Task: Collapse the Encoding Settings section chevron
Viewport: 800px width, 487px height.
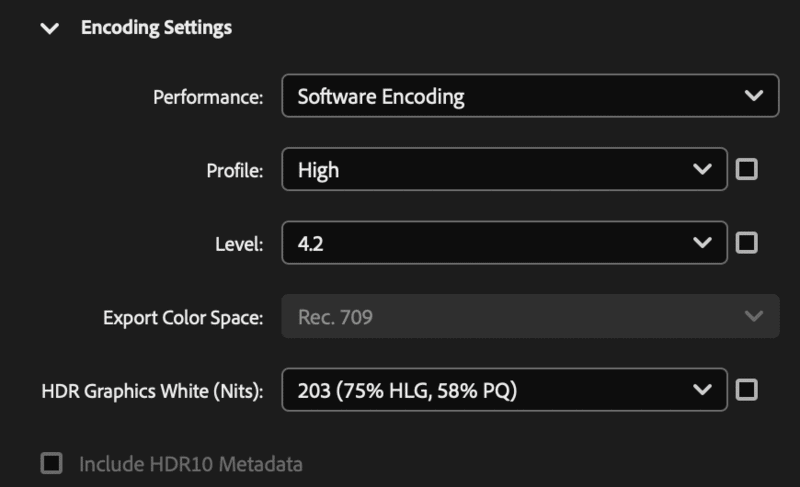Action: pyautogui.click(x=49, y=29)
